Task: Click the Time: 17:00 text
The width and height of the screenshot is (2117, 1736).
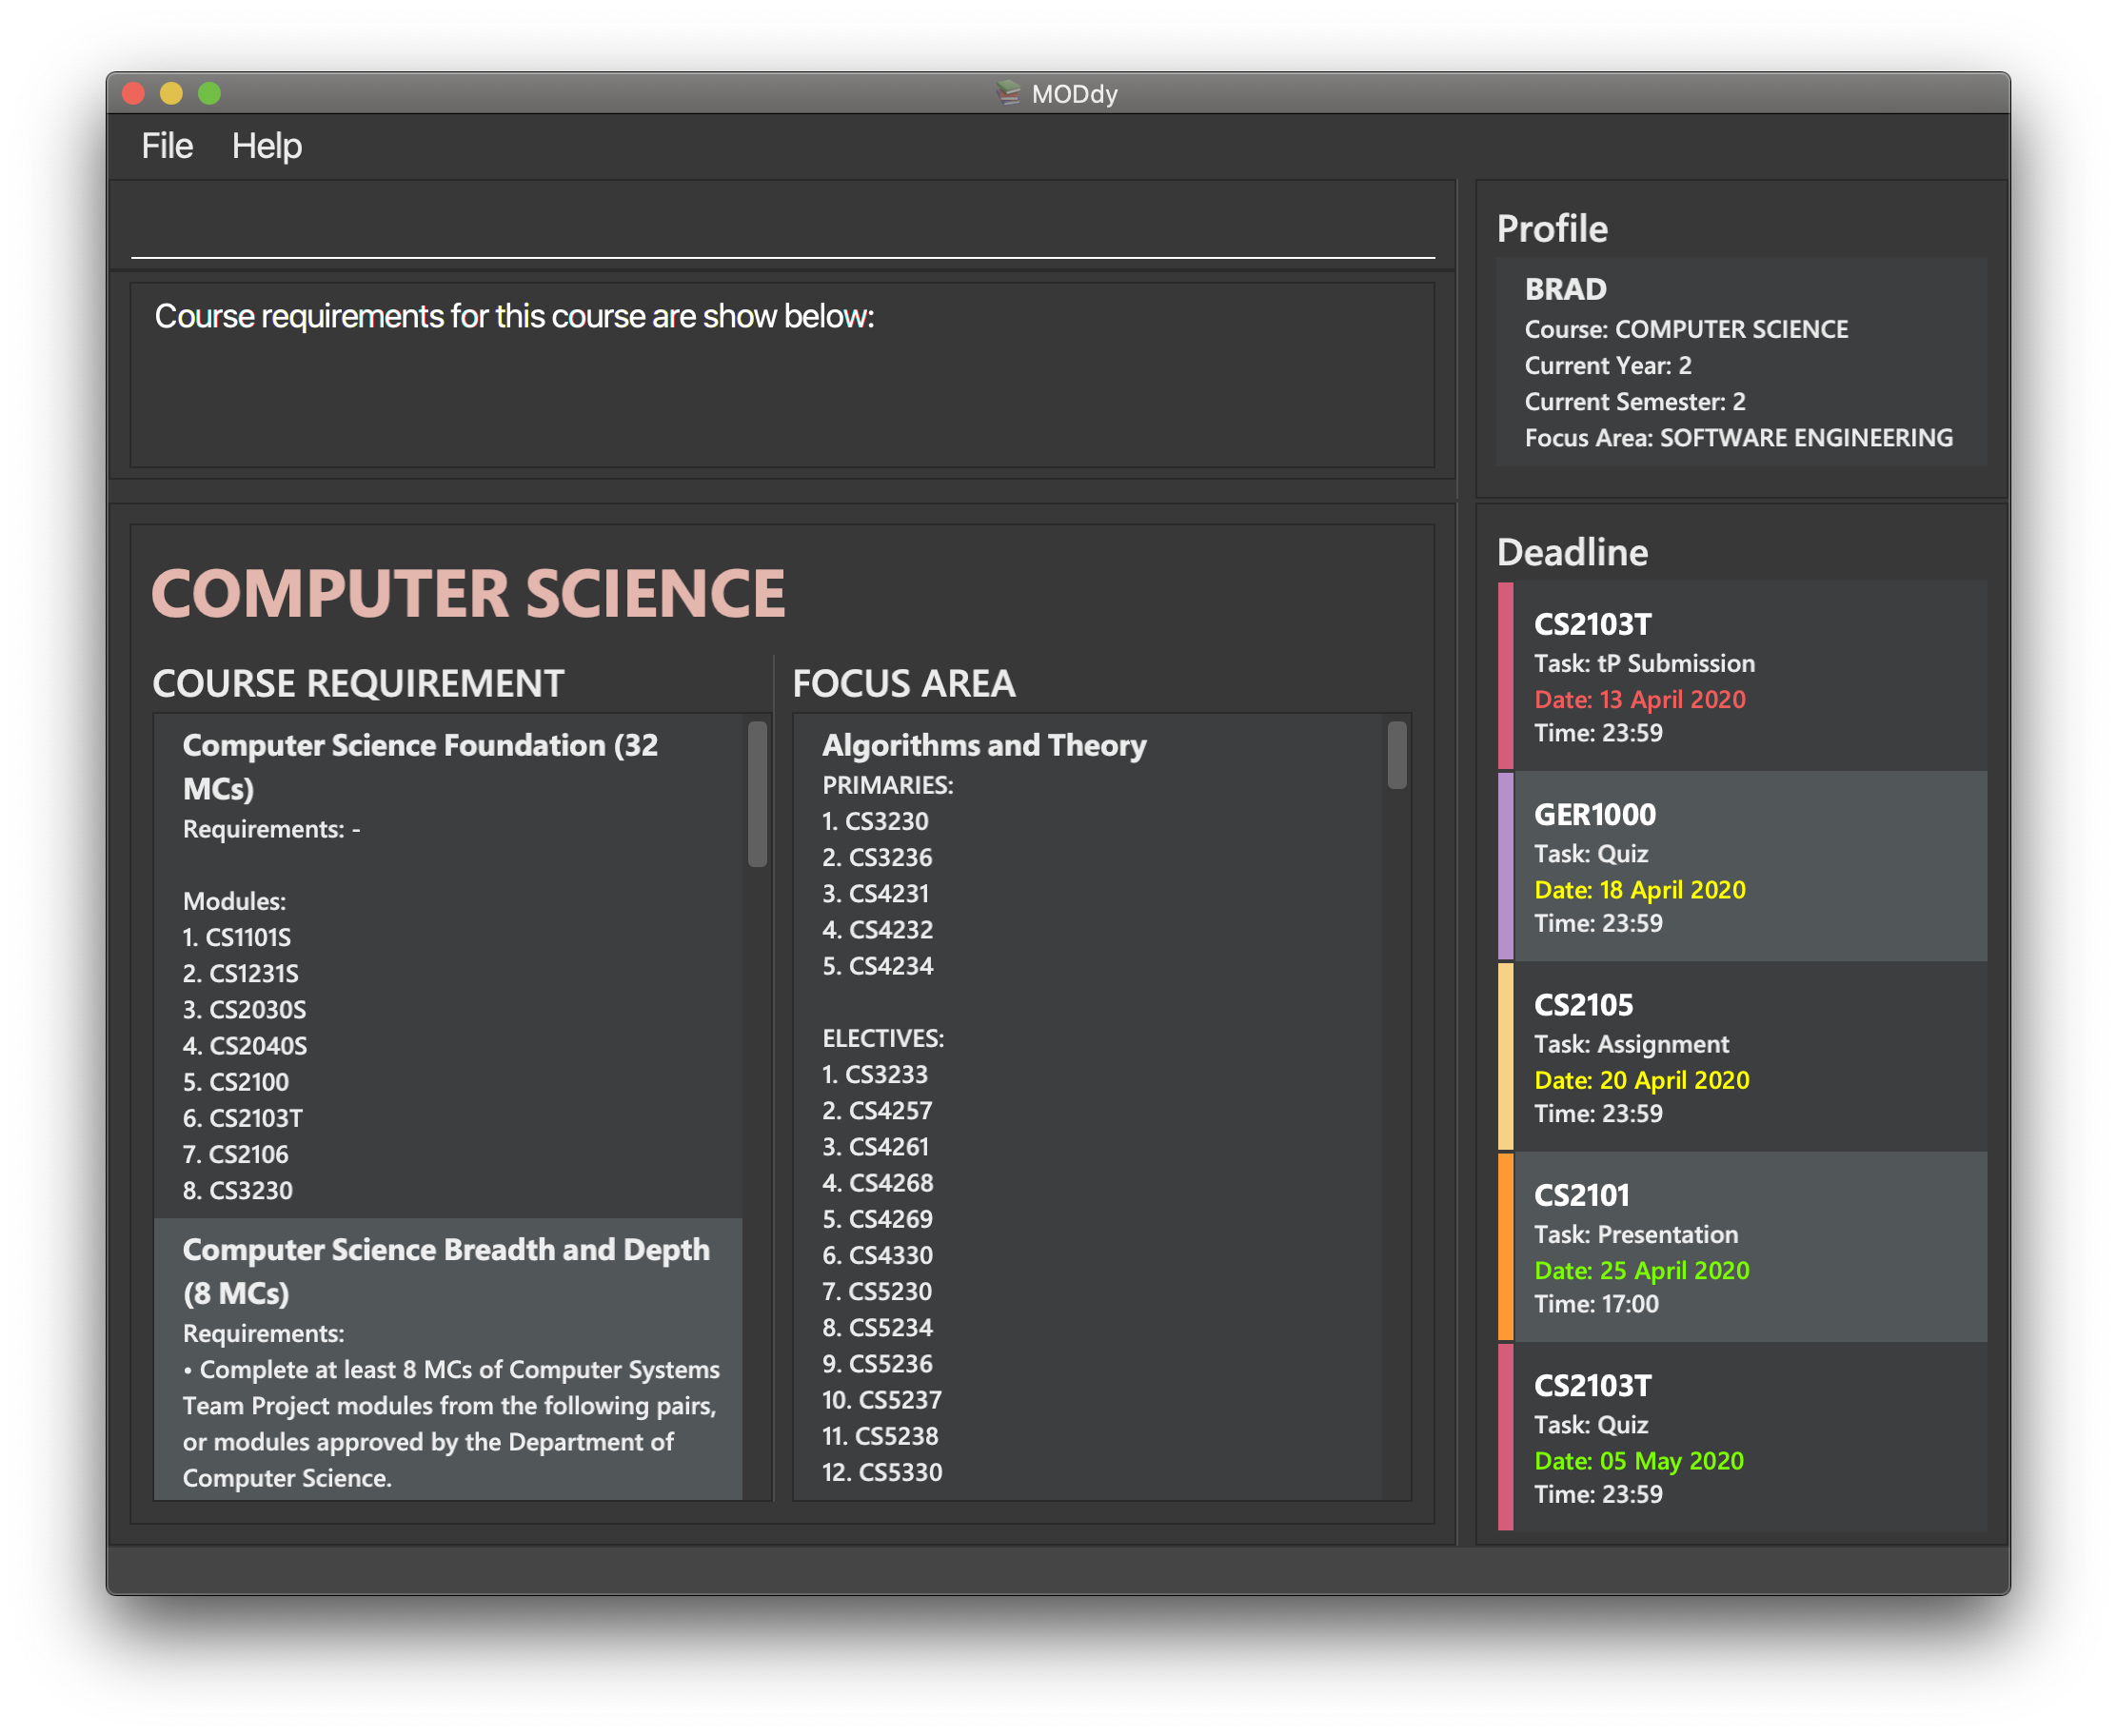Action: (x=1596, y=1305)
